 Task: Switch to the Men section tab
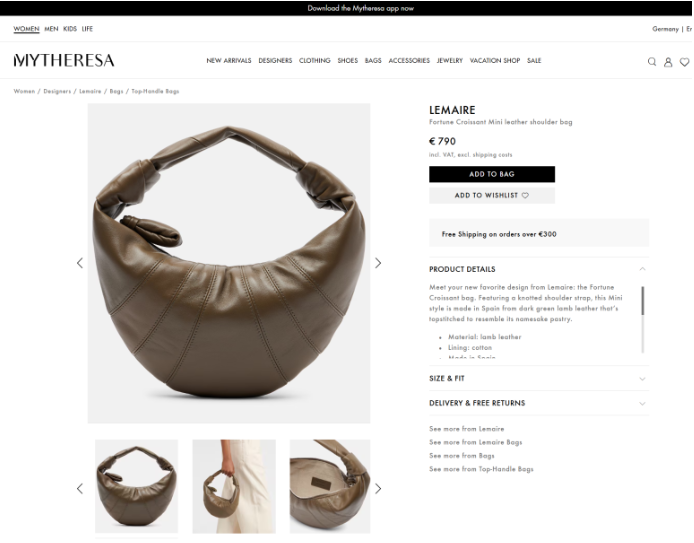(x=51, y=29)
